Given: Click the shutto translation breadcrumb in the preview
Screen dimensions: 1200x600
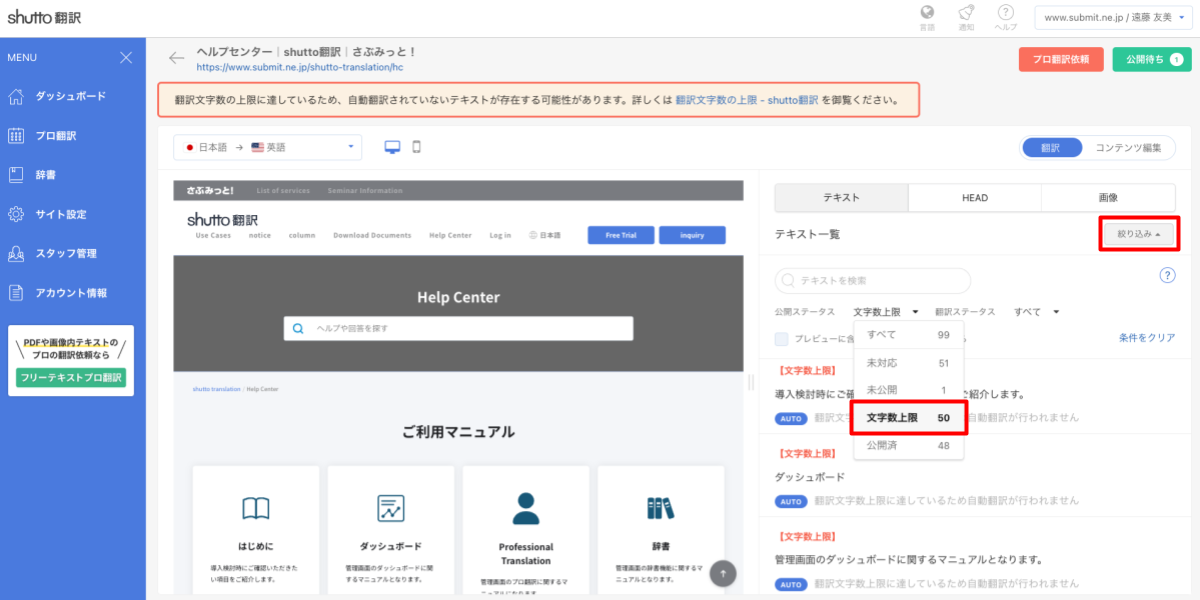Looking at the screenshot, I should point(217,388).
